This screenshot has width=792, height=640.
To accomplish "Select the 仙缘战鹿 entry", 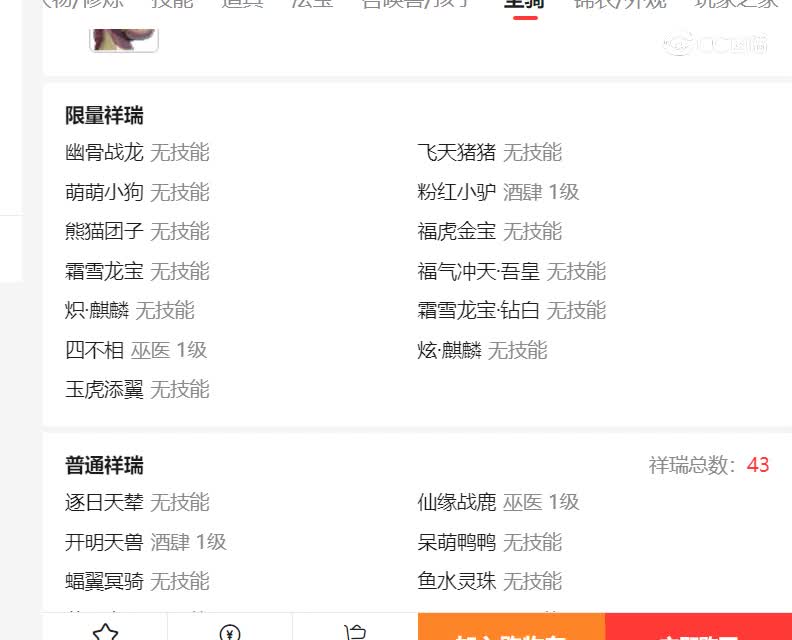I will point(457,503).
